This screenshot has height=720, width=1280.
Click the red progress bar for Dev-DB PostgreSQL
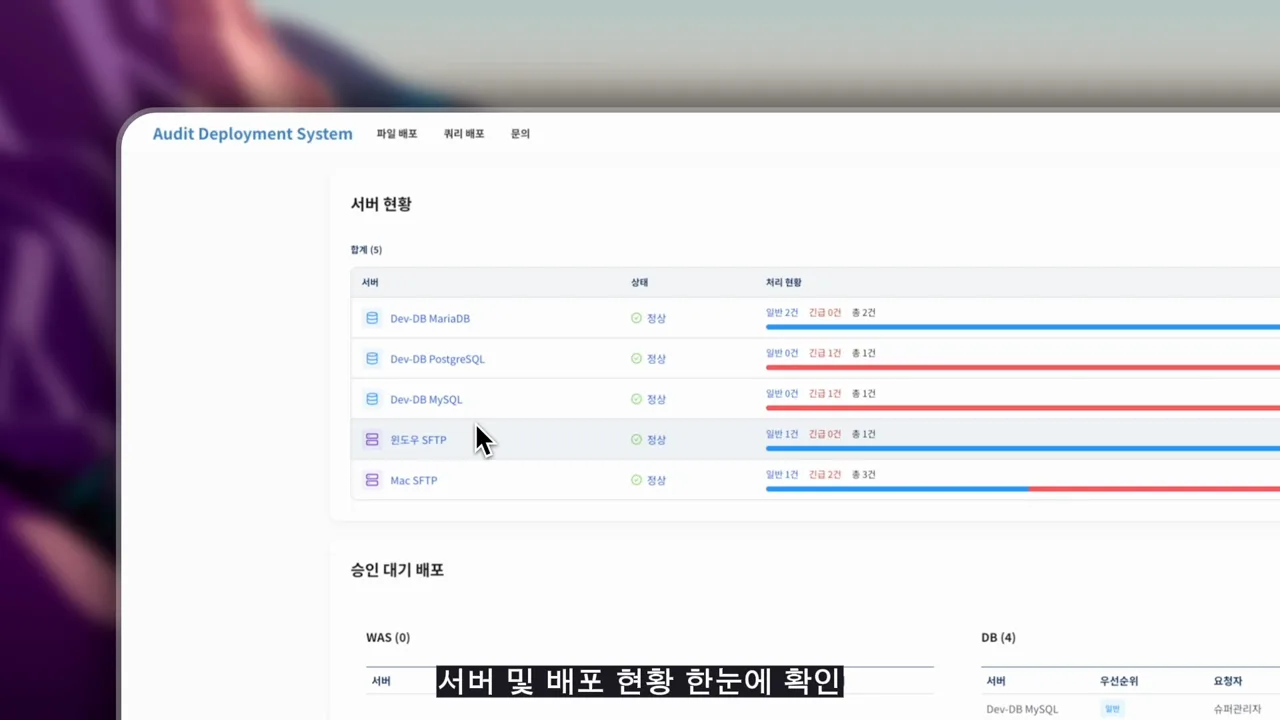tap(1023, 367)
